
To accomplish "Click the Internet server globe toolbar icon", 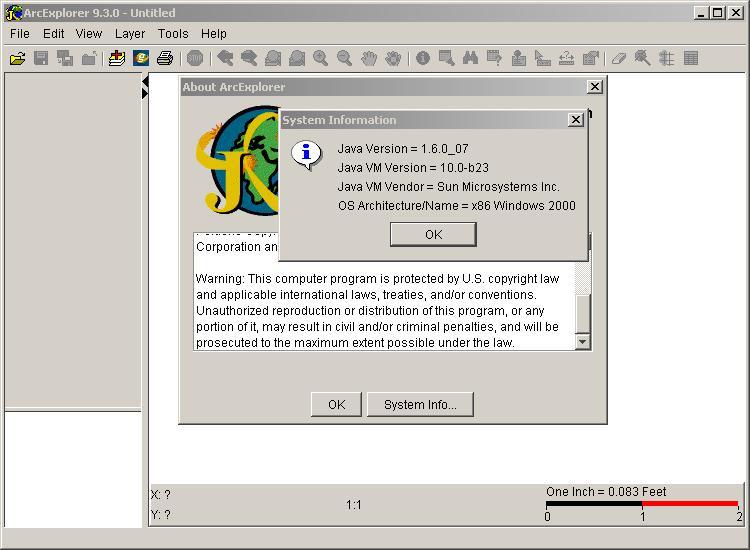I will pos(141,59).
